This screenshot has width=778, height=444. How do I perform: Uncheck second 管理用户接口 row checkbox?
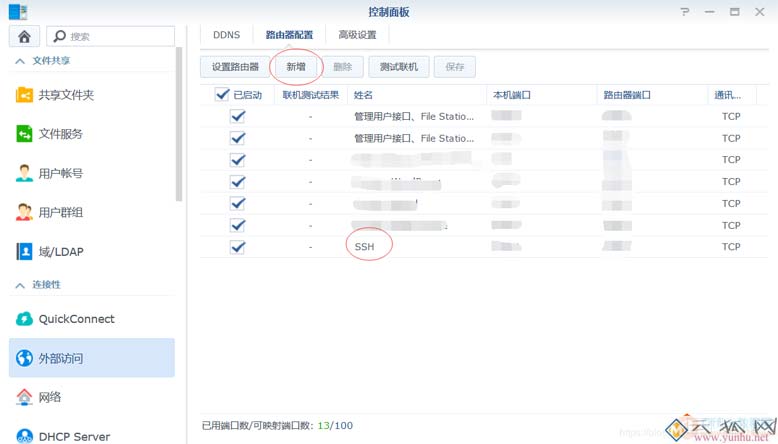point(238,138)
